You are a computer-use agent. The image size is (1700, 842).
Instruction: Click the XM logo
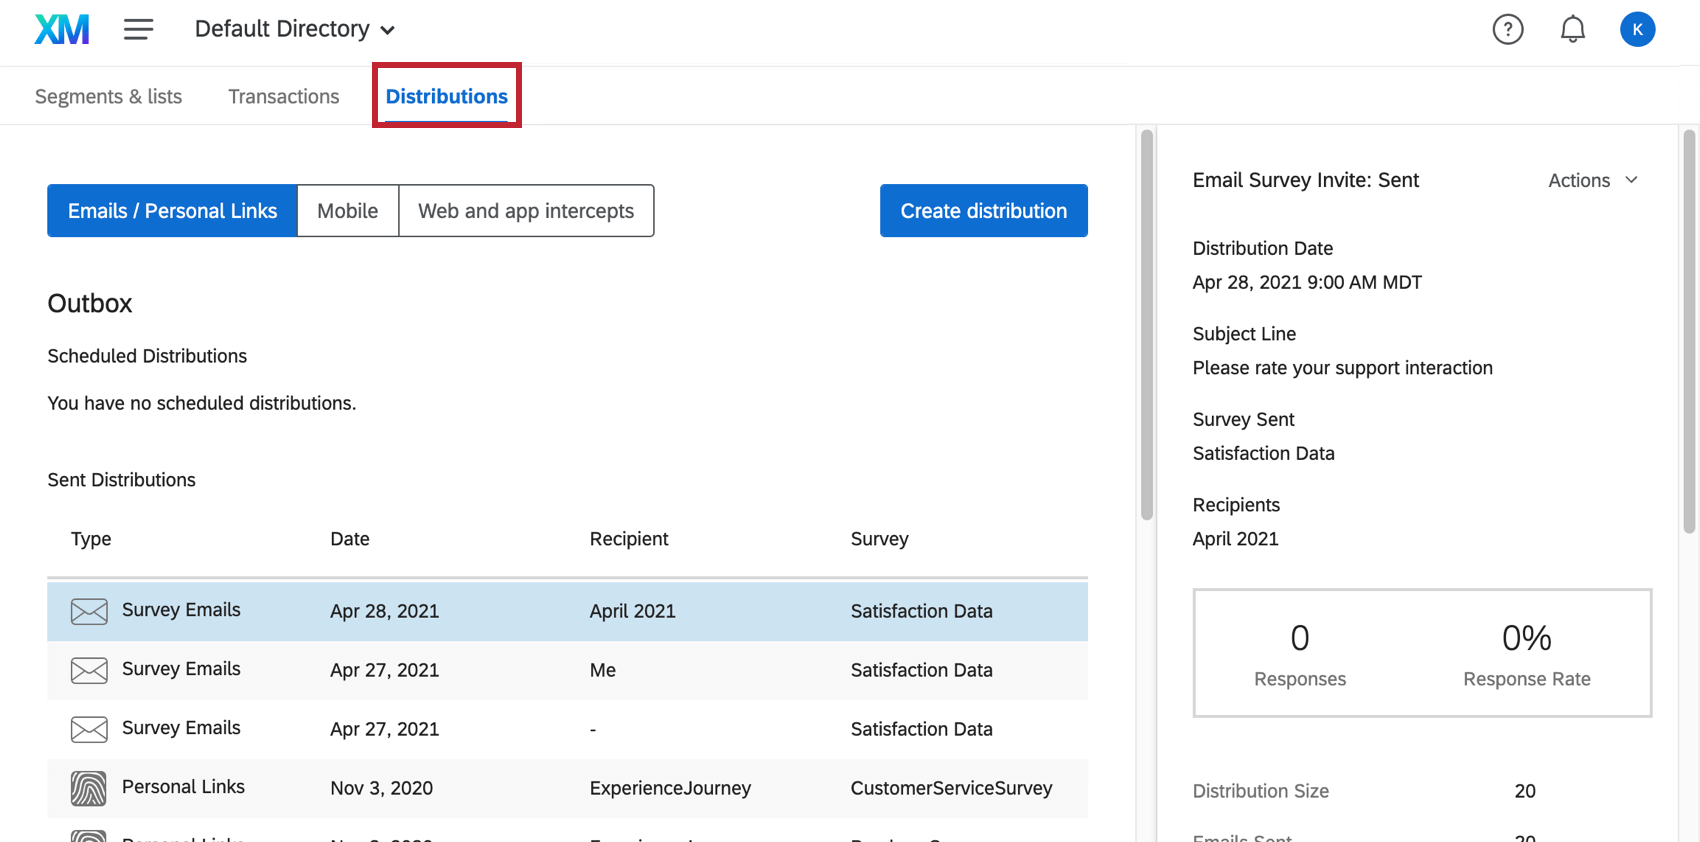point(62,30)
